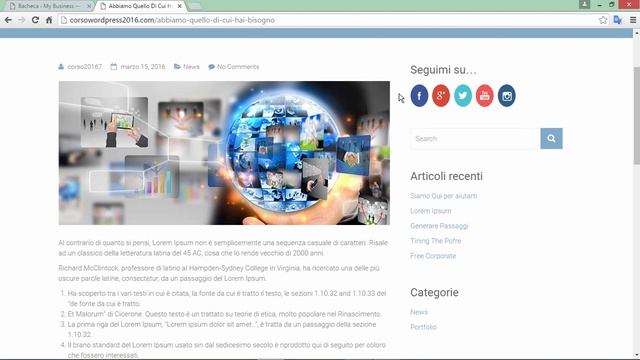Open recent article Generare Passaggi
The width and height of the screenshot is (640, 360).
[439, 226]
